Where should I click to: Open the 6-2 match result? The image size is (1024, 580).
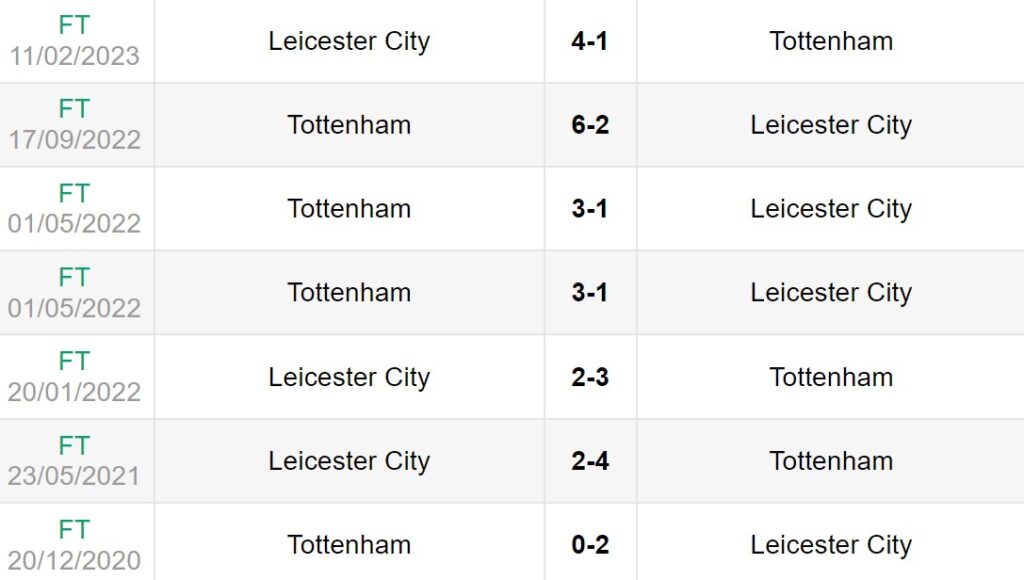pyautogui.click(x=590, y=125)
